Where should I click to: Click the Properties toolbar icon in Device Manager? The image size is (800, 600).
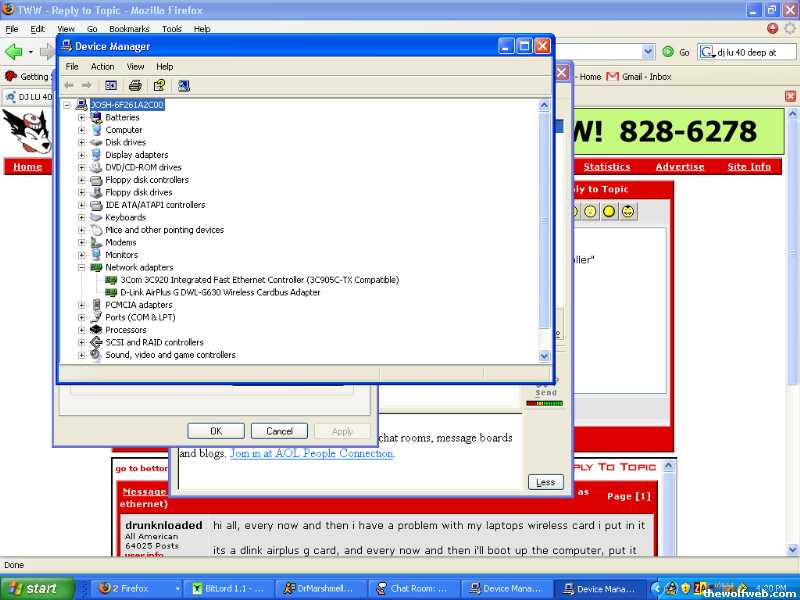(159, 86)
